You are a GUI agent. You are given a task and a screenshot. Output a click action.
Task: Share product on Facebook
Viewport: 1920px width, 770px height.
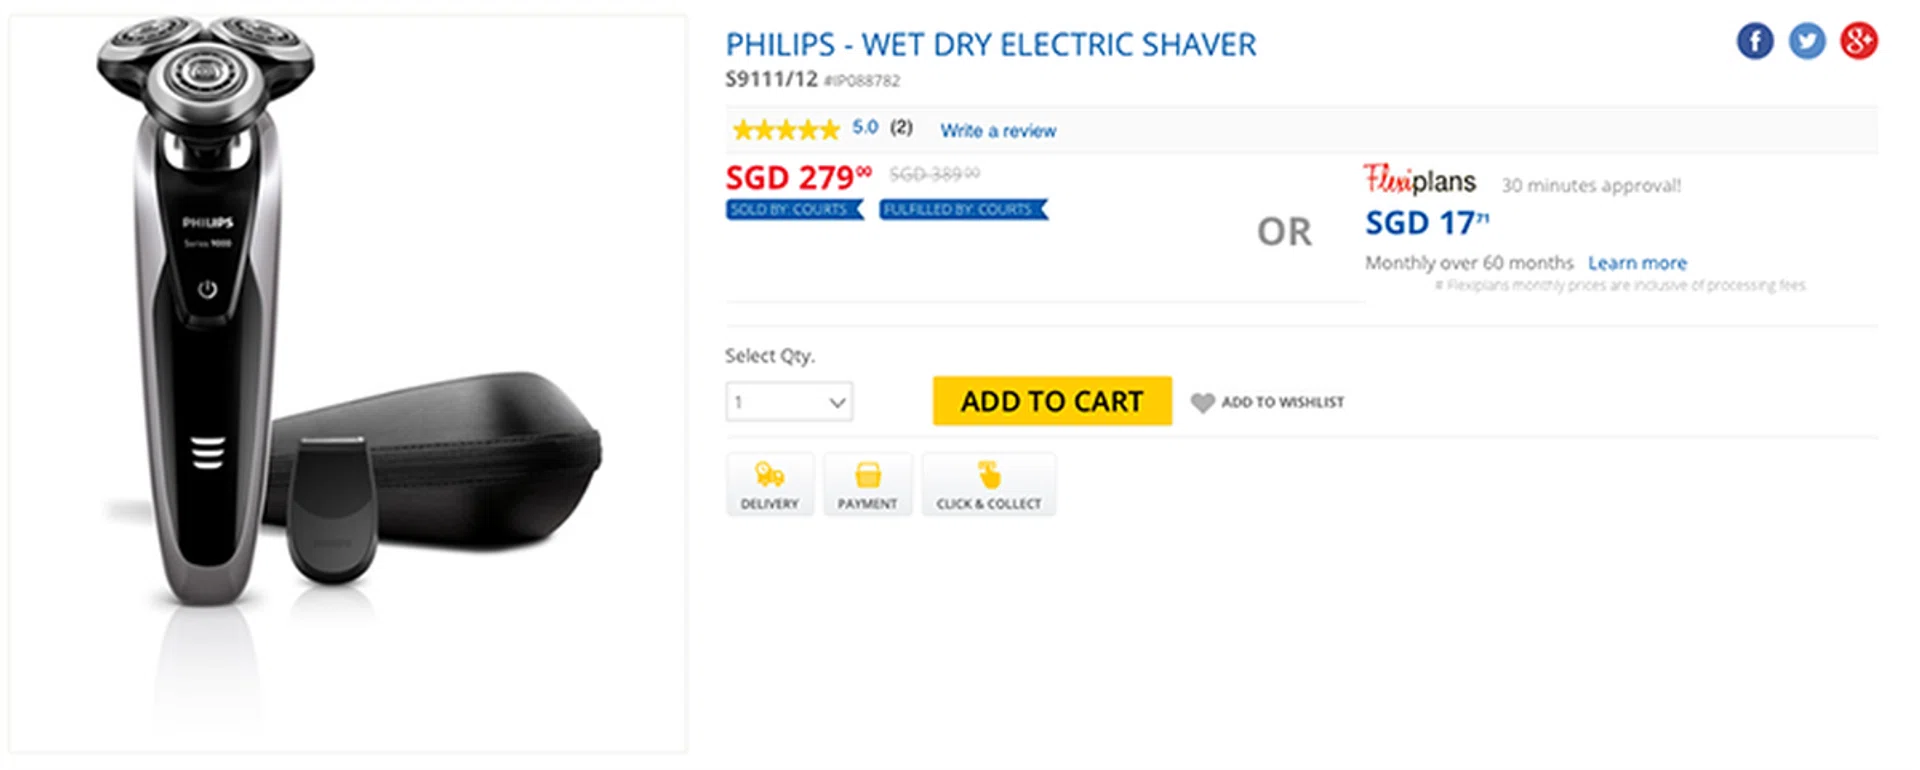(1755, 41)
